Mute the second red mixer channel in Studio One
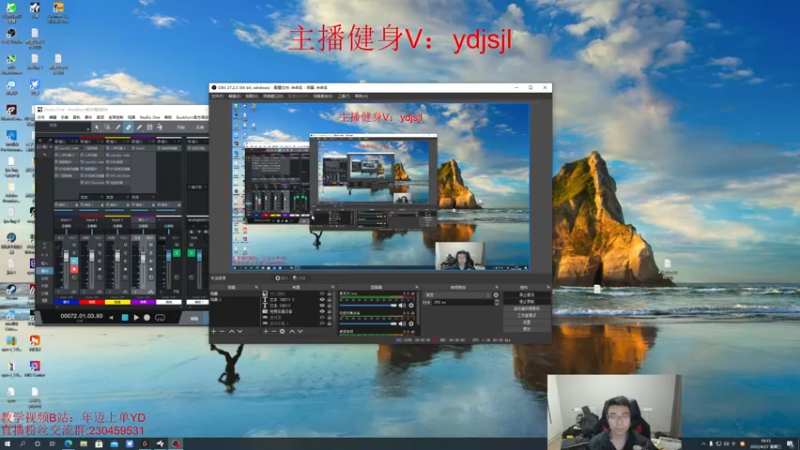 pos(99,245)
